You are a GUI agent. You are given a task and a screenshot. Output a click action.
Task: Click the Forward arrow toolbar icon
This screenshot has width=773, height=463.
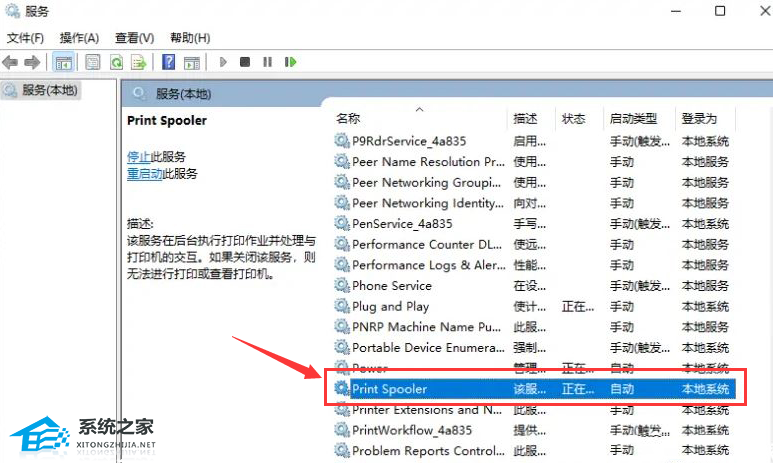tap(32, 62)
